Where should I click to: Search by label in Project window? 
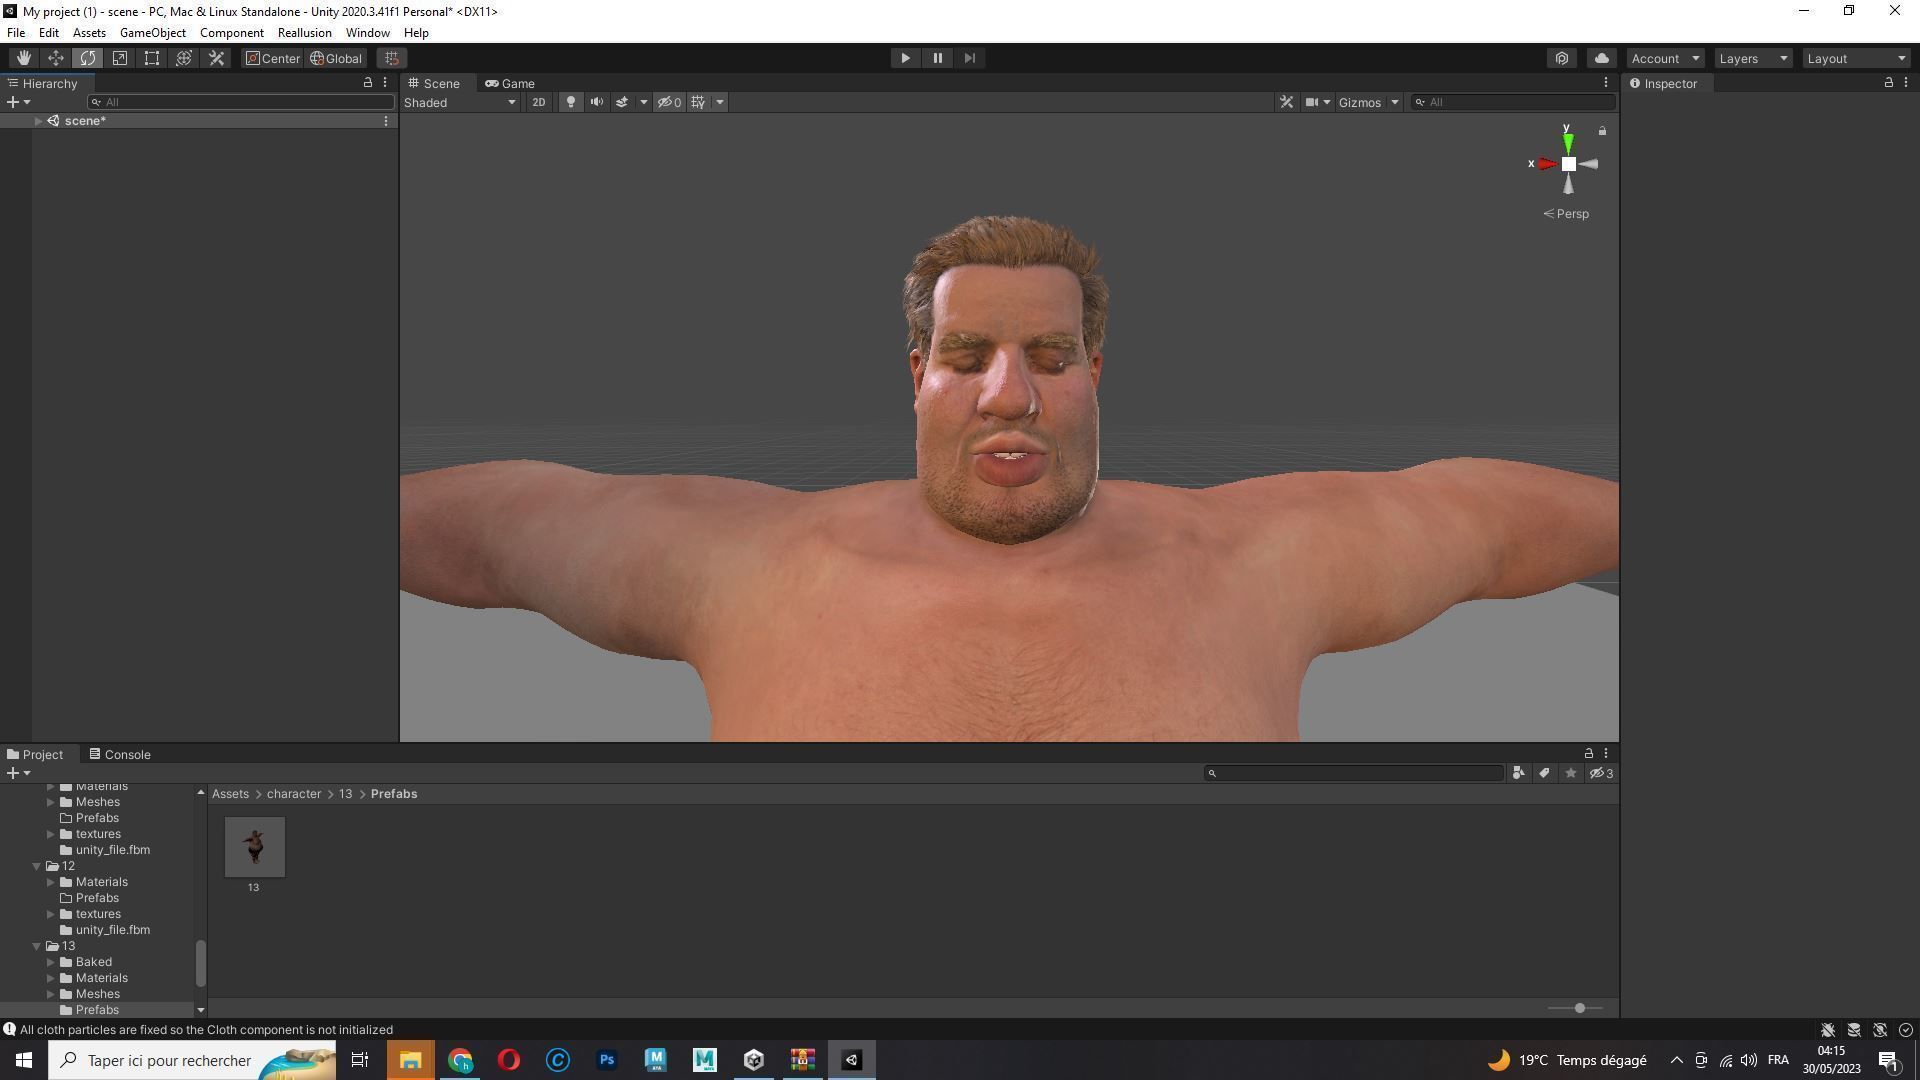click(1545, 773)
